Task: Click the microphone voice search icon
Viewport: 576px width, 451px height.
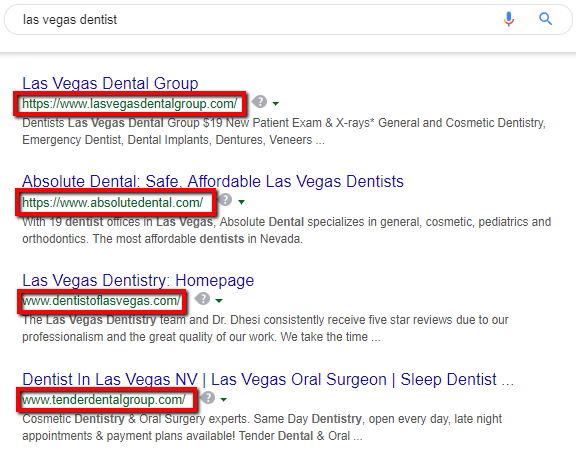Action: [509, 19]
